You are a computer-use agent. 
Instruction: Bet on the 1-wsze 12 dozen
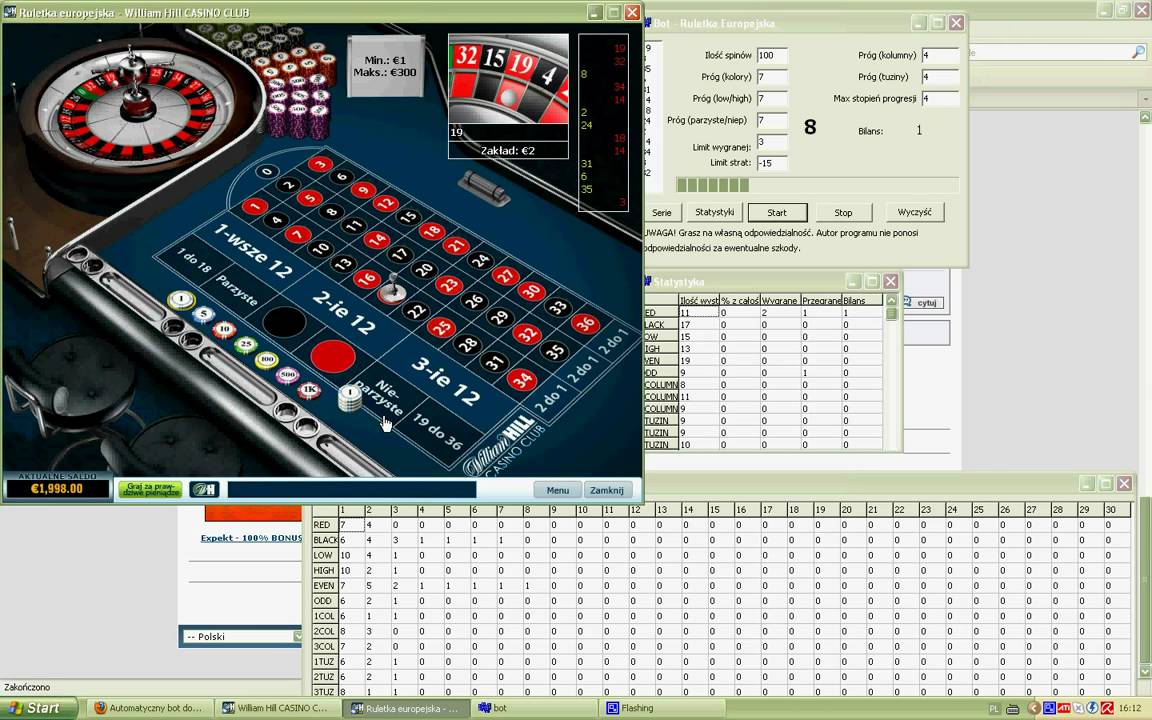[x=253, y=251]
